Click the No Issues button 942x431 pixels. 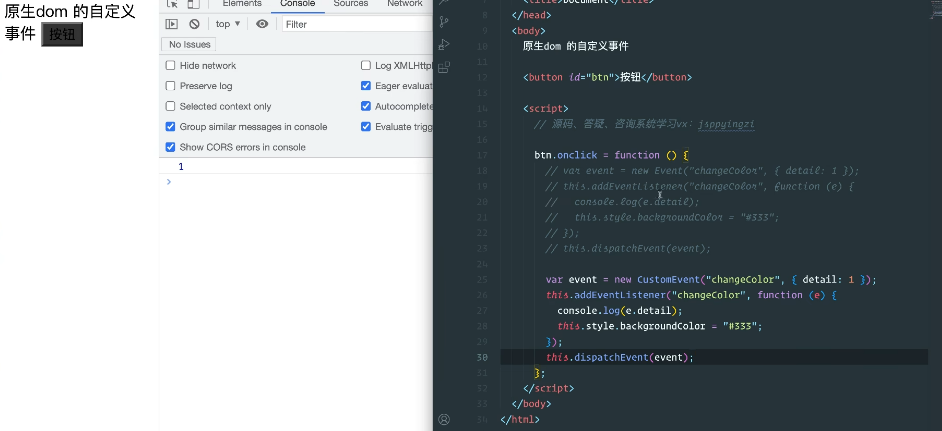coord(189,44)
